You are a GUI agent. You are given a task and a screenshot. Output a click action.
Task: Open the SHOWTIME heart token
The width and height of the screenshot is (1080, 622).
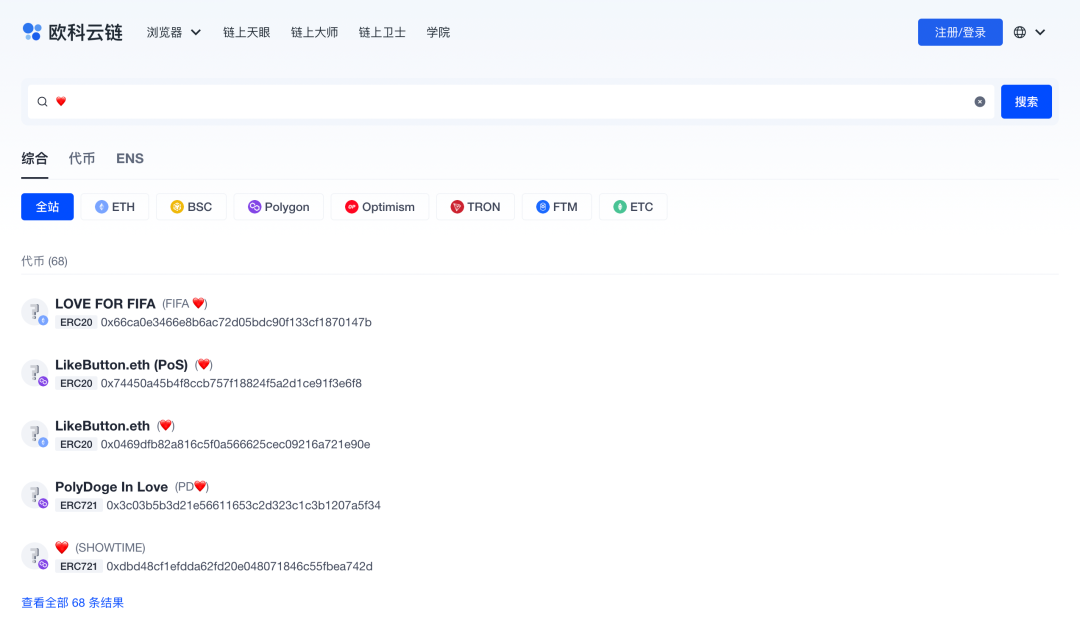[101, 548]
